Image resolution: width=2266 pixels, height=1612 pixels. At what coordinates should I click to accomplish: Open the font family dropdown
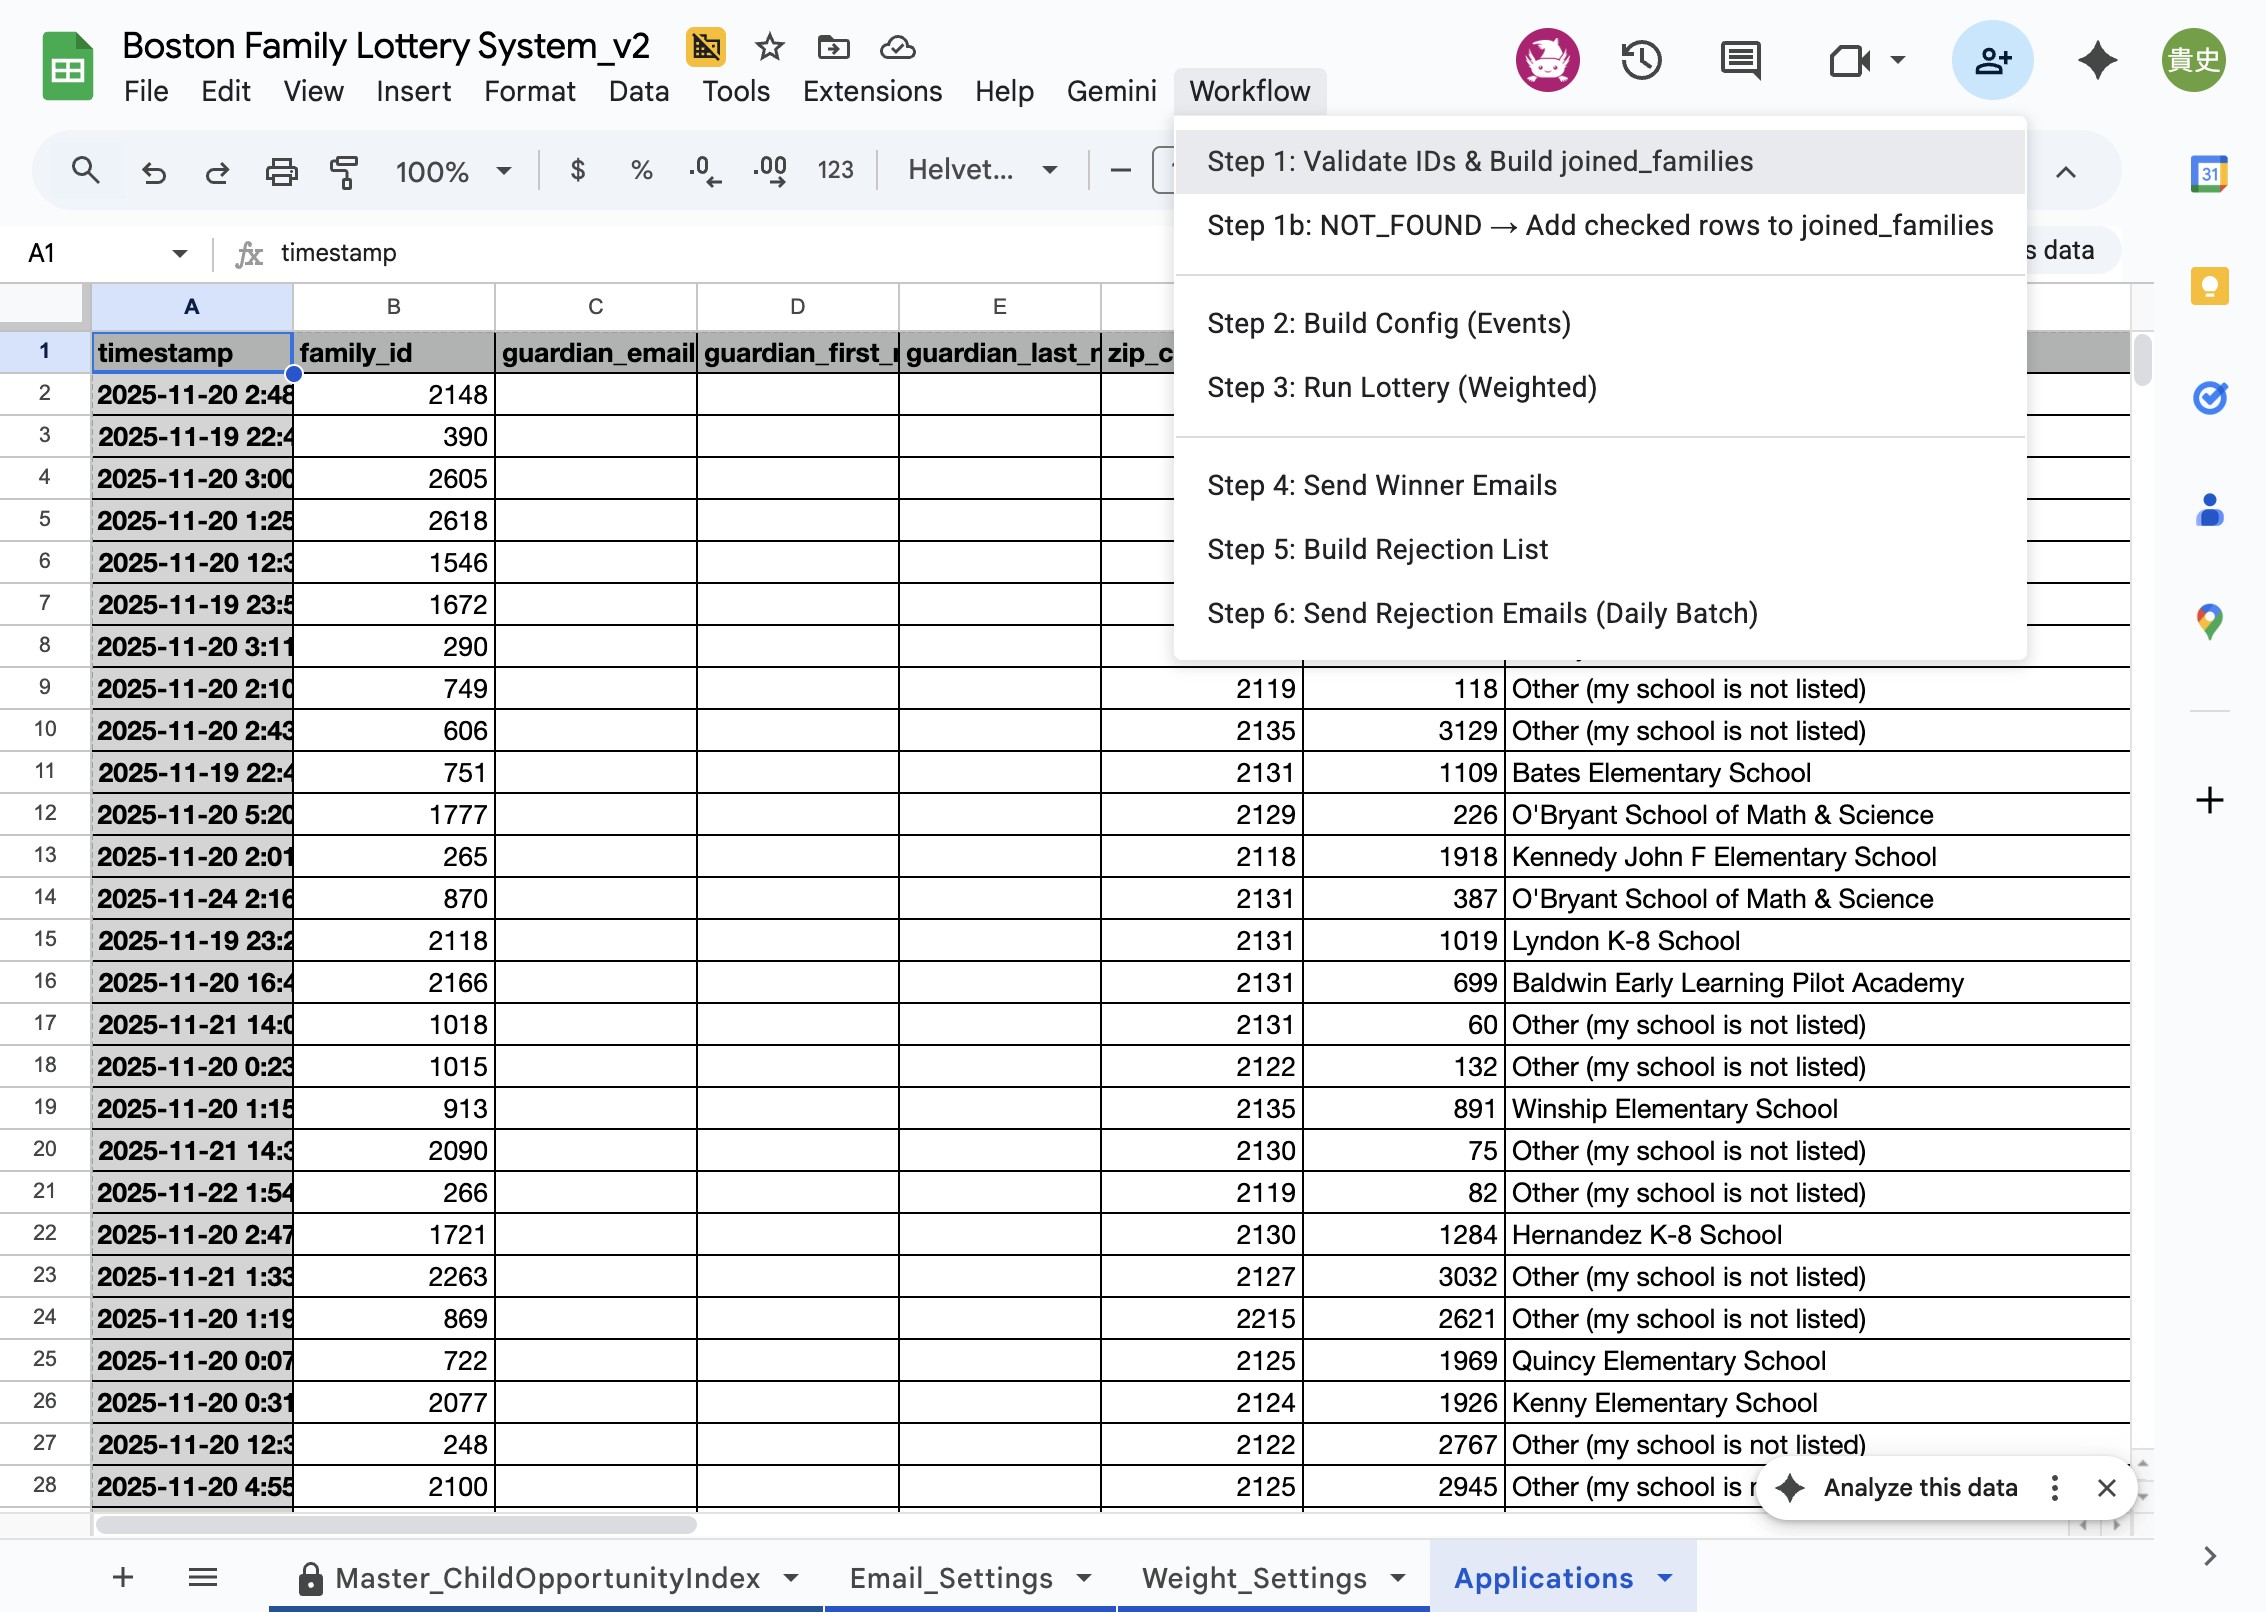pos(981,171)
